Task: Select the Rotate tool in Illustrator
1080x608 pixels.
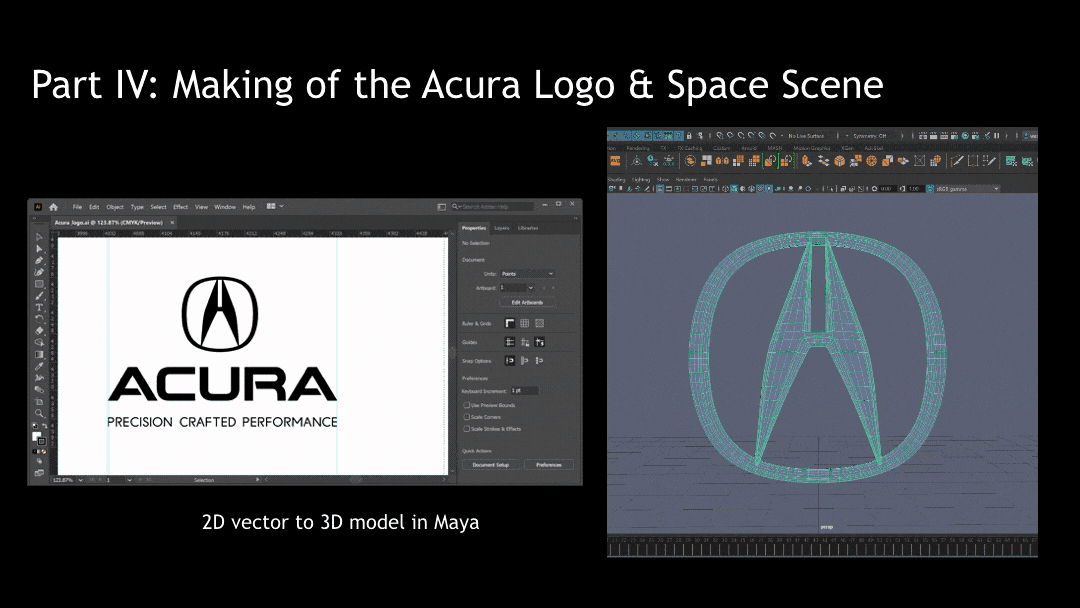Action: (x=39, y=319)
